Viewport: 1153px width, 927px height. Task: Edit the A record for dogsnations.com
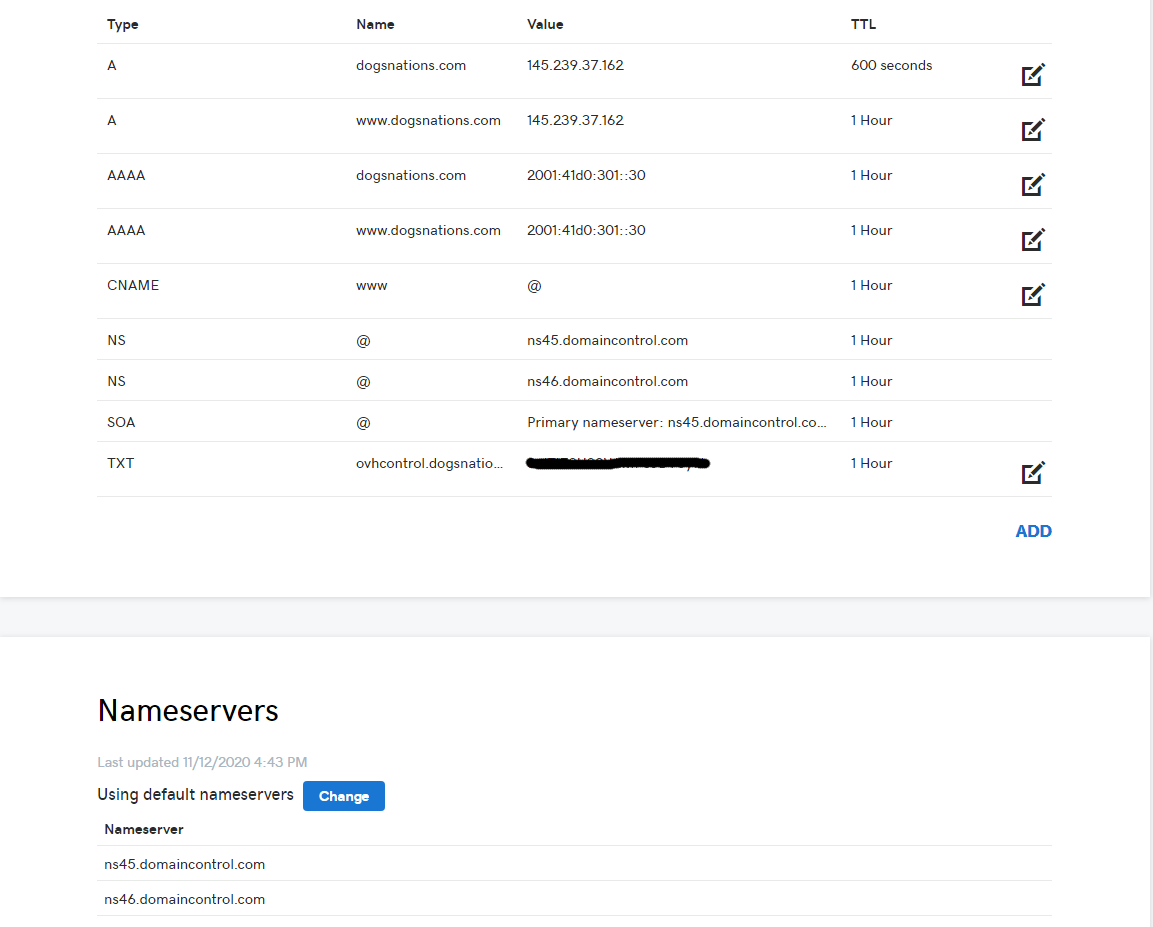click(1033, 75)
